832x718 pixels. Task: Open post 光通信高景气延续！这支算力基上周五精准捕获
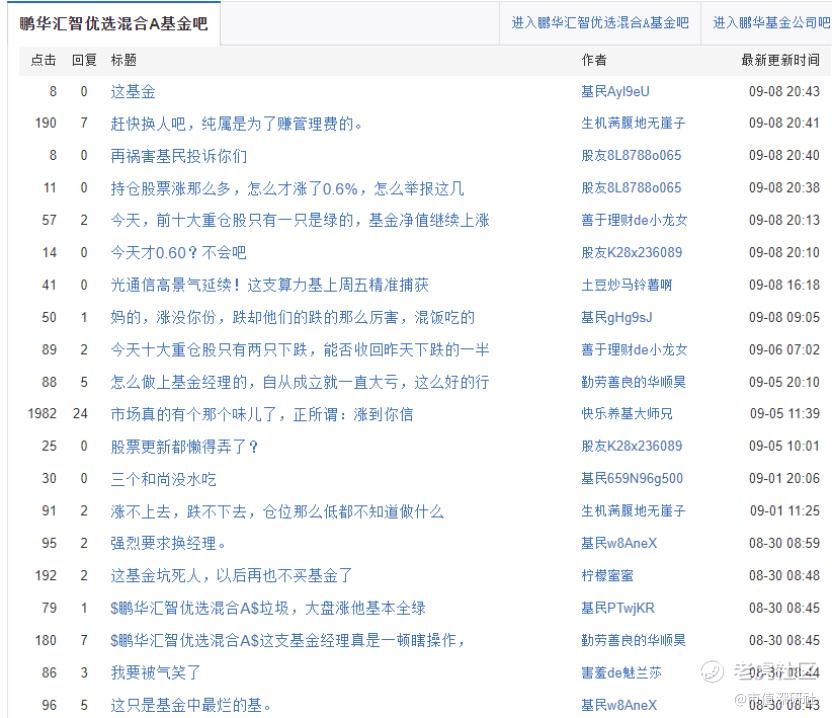pos(270,286)
